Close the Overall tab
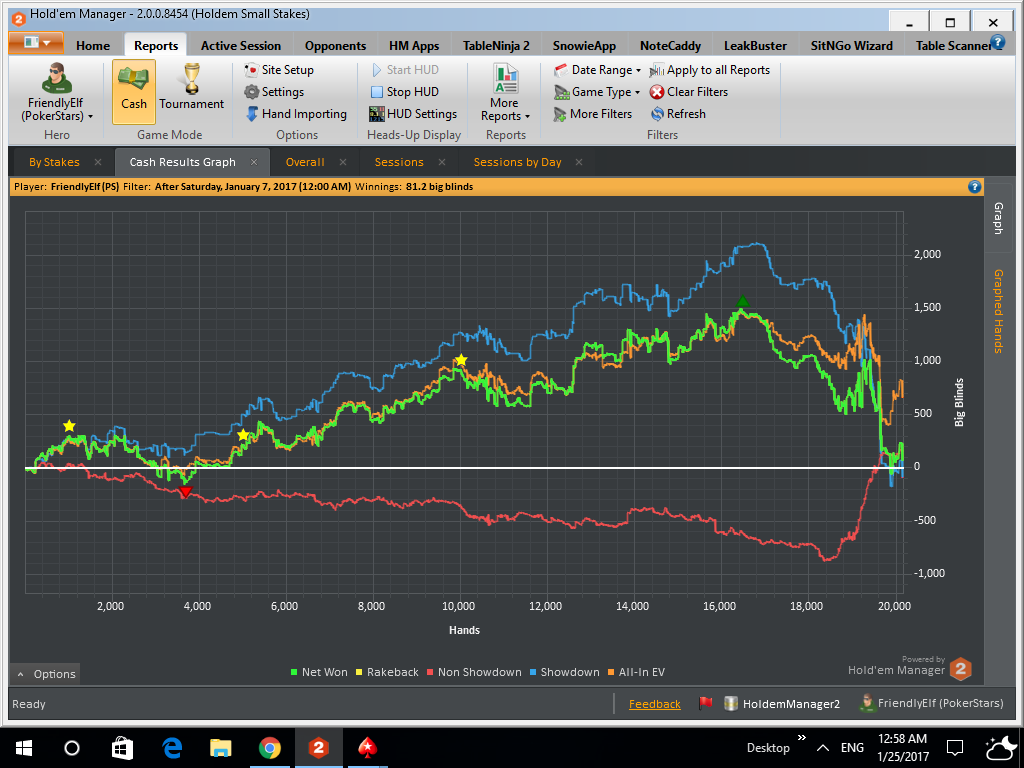 click(343, 162)
